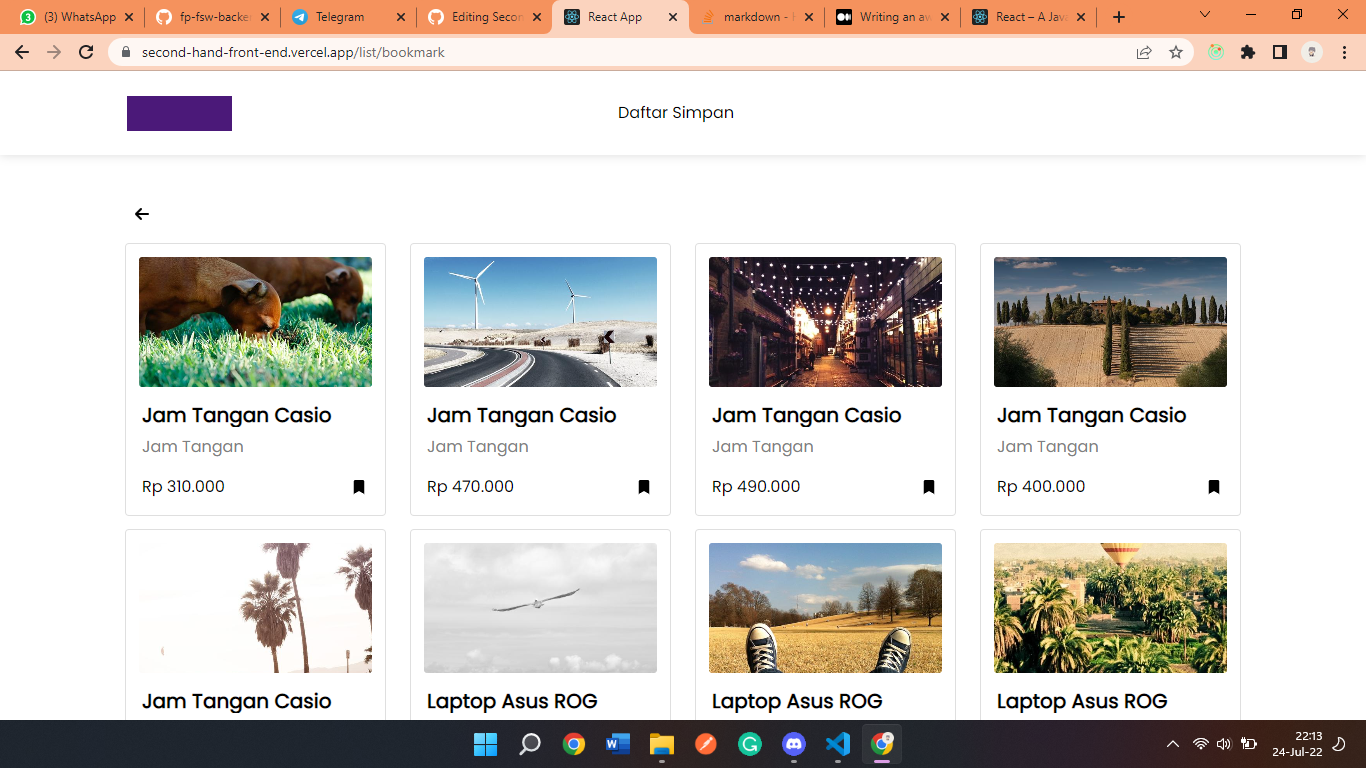Click the purple site logo in the header

point(178,113)
